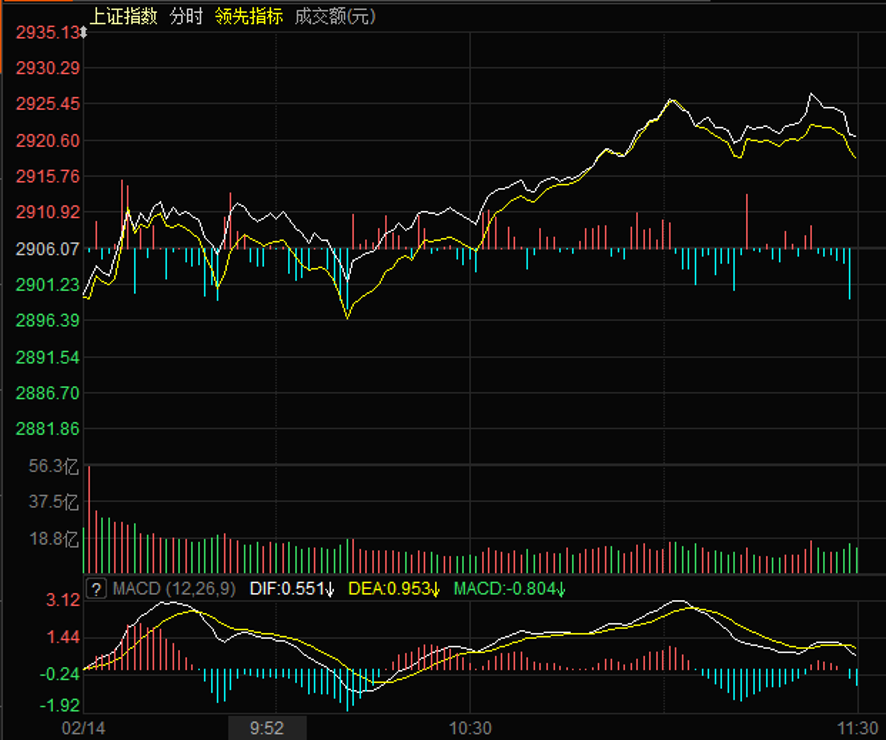Click the 2906.07 baseline price label

point(46,248)
